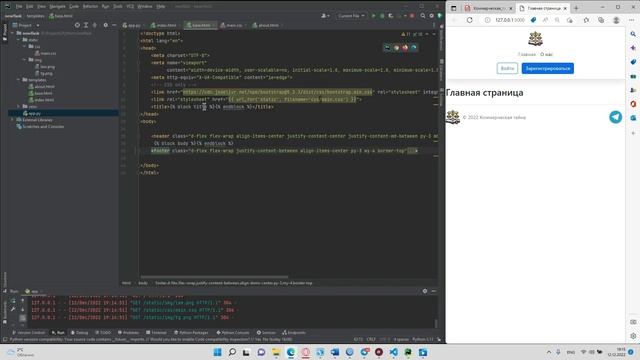The width and height of the screenshot is (640, 360).
Task: Click the Rerun icon in Run panel
Action: [13, 301]
